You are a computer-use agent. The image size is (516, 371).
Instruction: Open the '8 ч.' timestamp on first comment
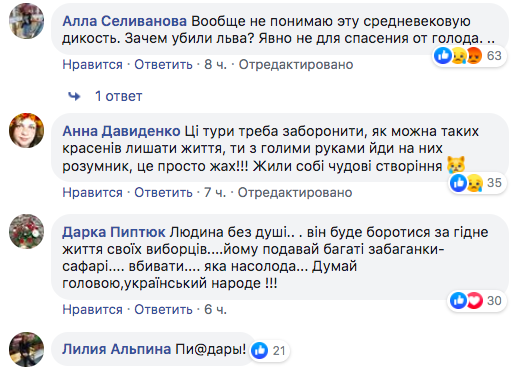coord(215,64)
